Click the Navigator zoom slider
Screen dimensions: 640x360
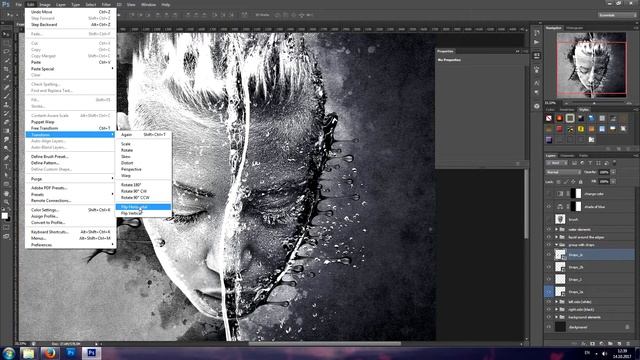pos(594,103)
